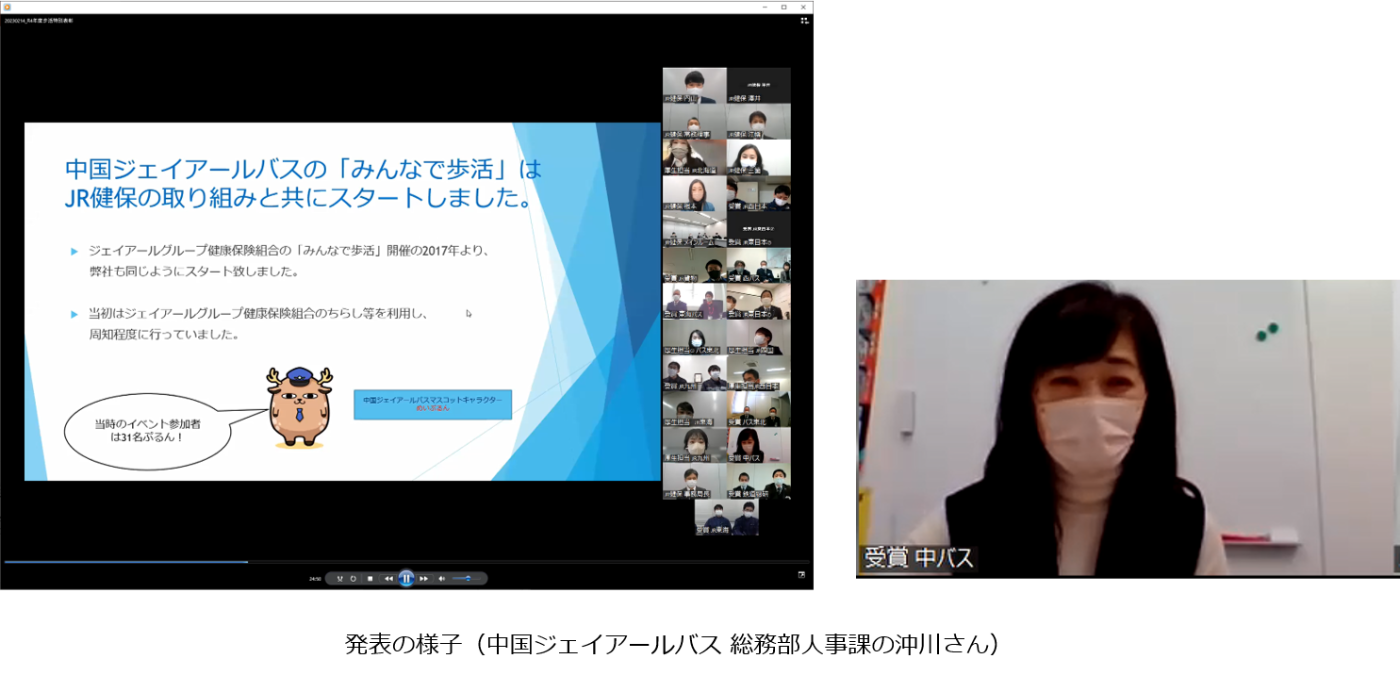Toggle shuffle in the player control bar
This screenshot has height=676, width=1400.
[340, 578]
